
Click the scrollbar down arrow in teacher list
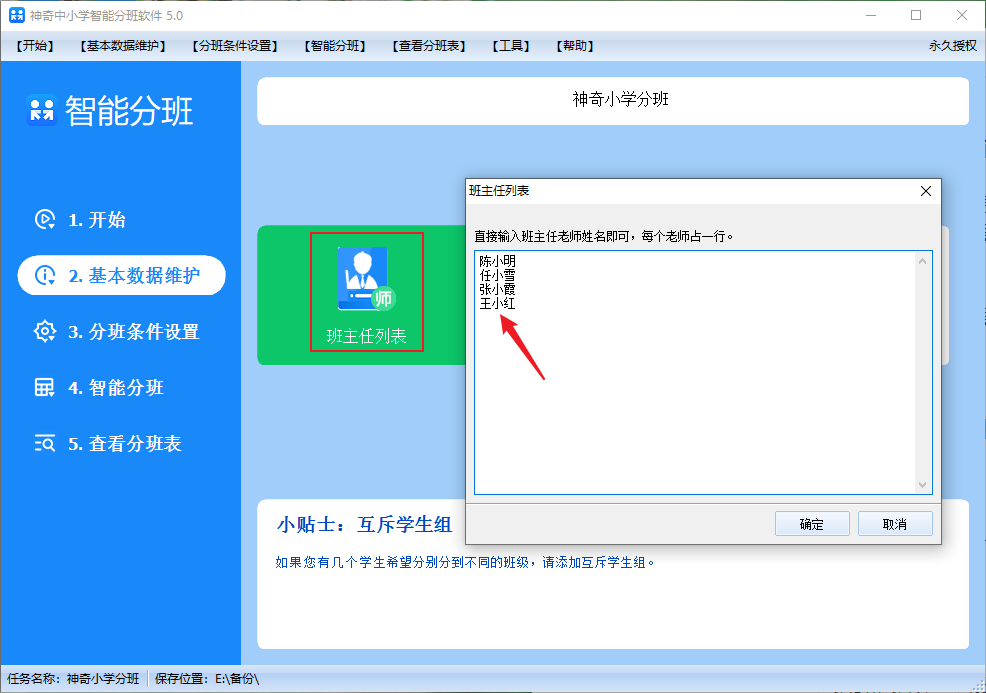[922, 485]
